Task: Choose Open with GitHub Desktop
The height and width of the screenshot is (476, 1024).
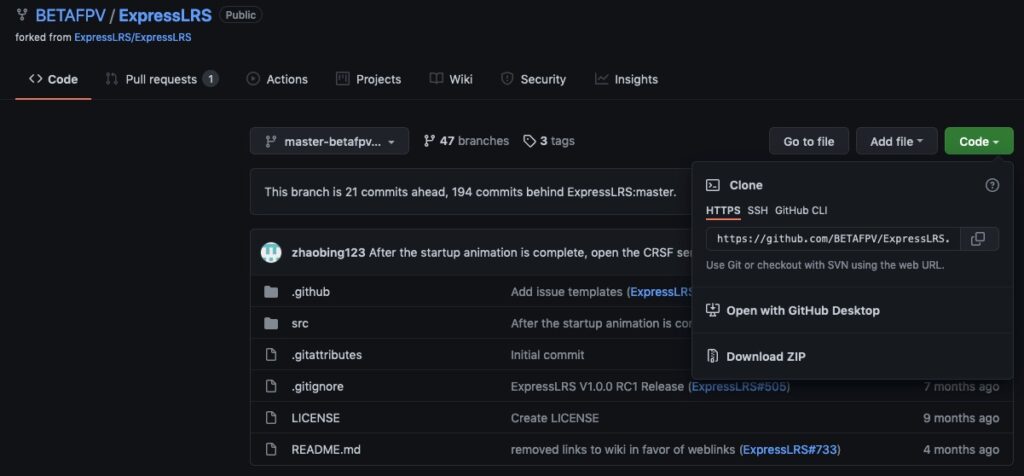Action: pyautogui.click(x=802, y=310)
